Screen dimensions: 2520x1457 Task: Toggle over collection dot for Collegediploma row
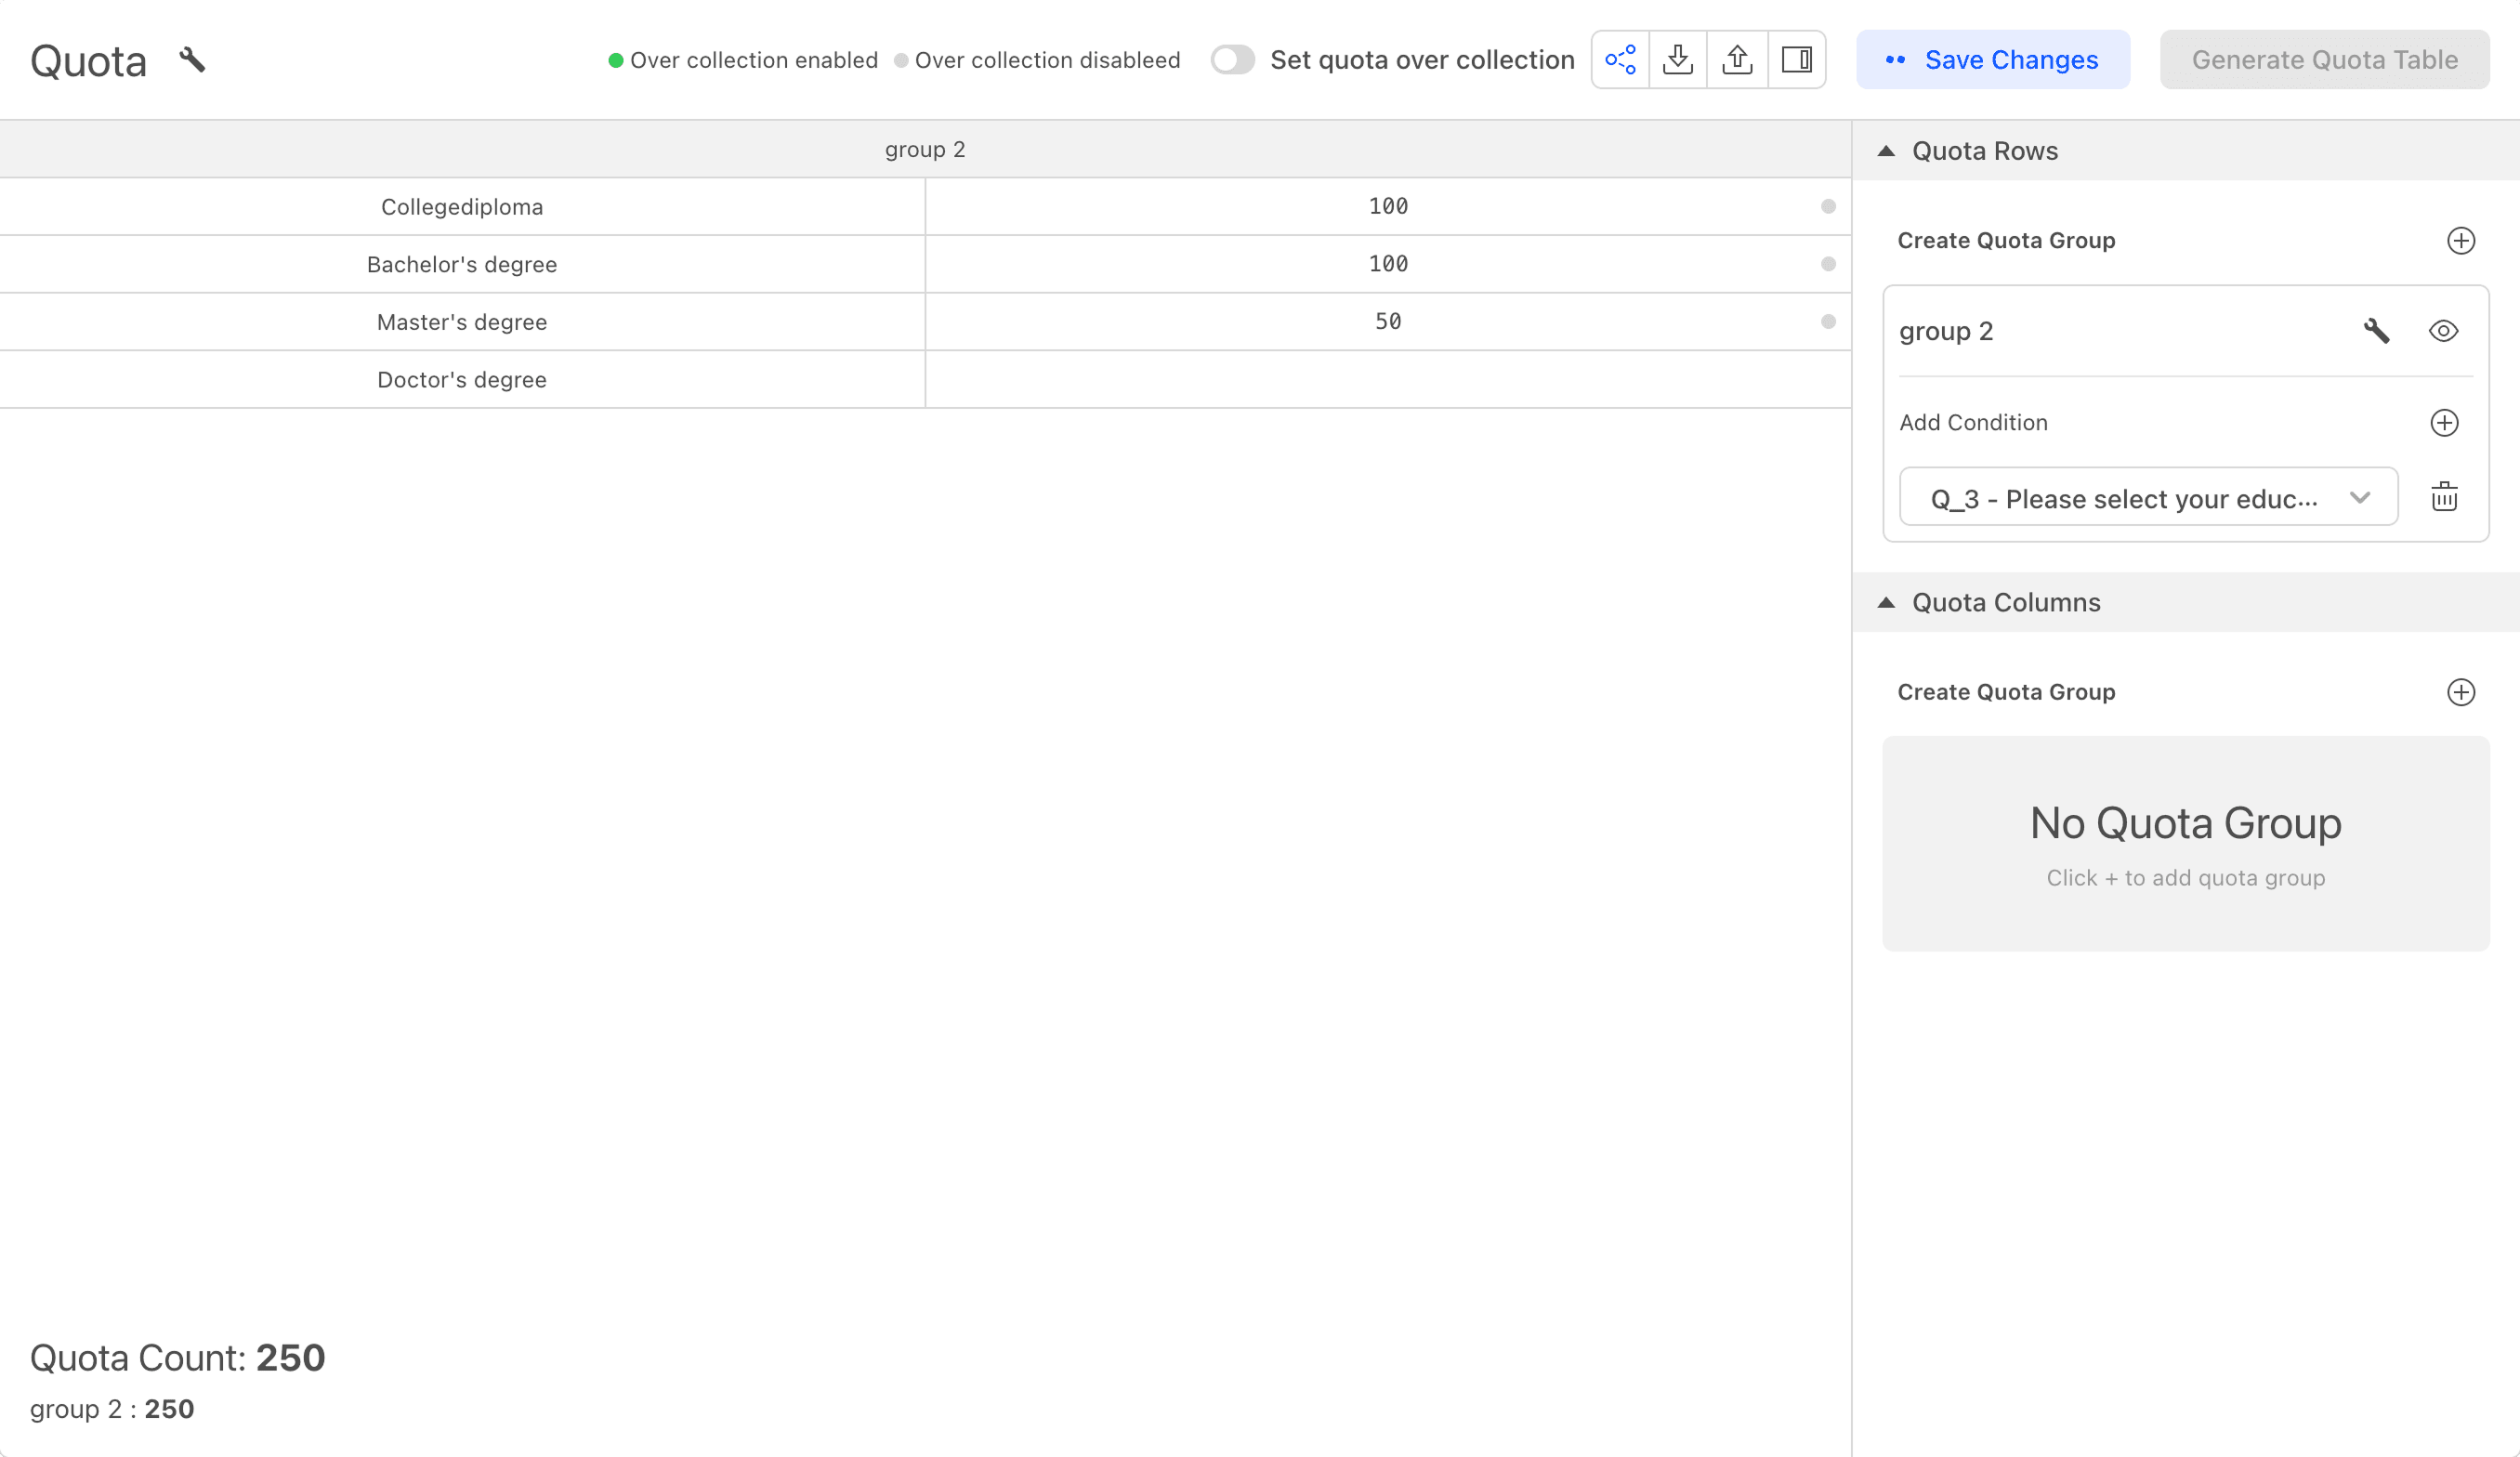point(1828,207)
